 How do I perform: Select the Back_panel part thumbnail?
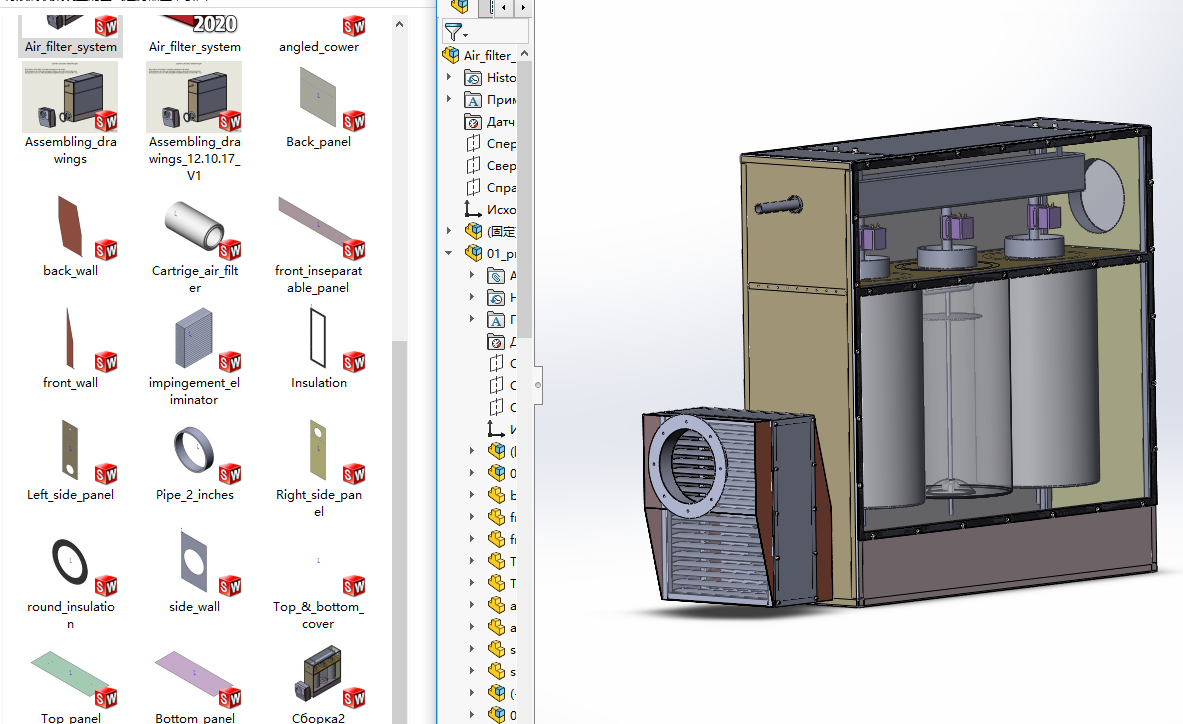(318, 98)
